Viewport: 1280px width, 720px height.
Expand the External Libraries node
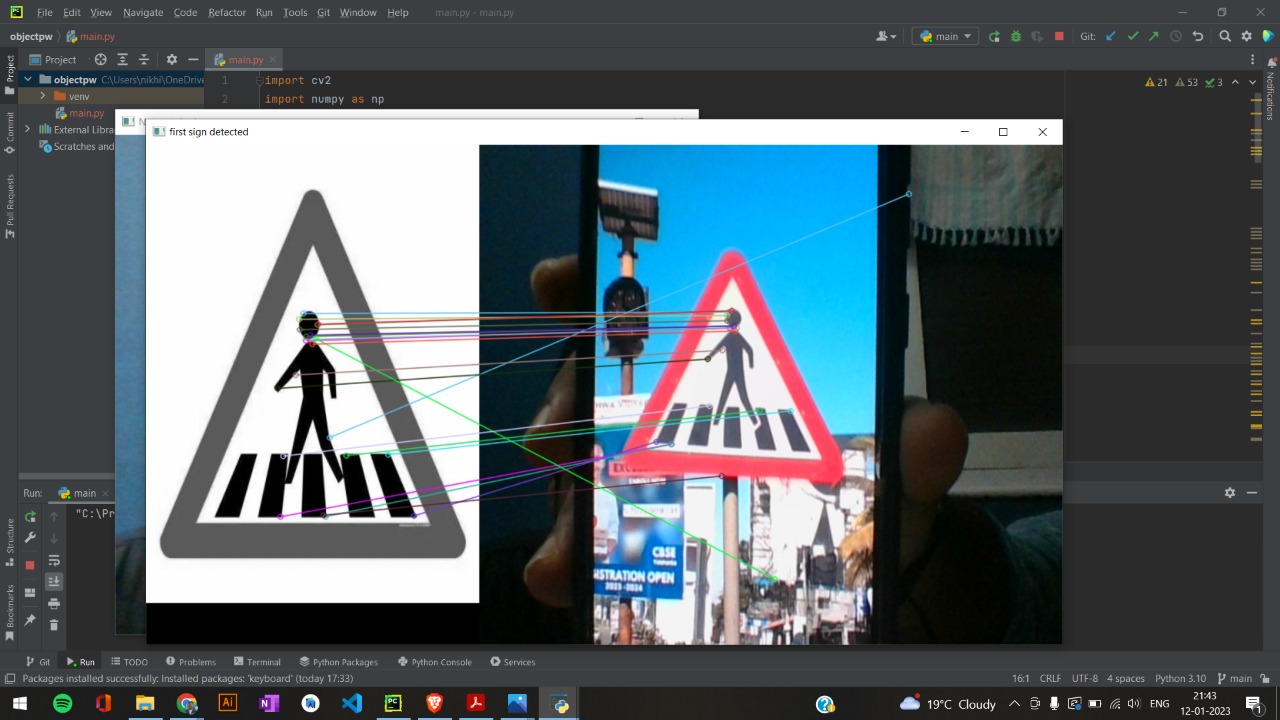pyautogui.click(x=27, y=129)
